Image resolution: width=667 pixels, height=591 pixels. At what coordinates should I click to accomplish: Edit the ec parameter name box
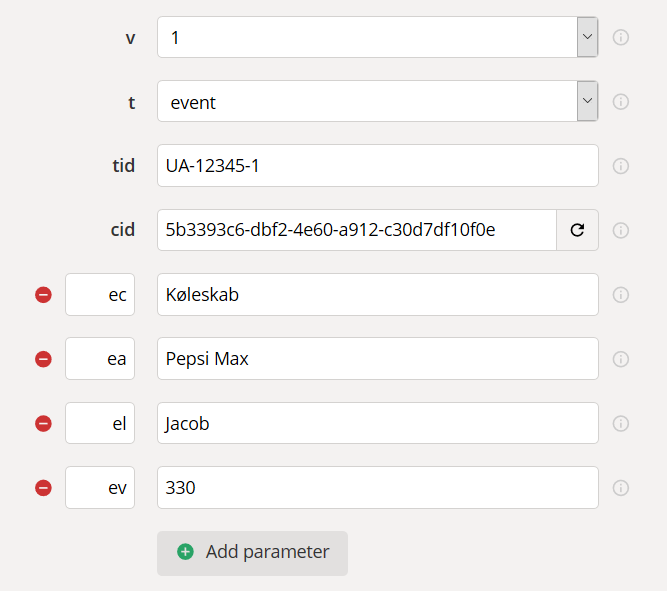pyautogui.click(x=100, y=295)
